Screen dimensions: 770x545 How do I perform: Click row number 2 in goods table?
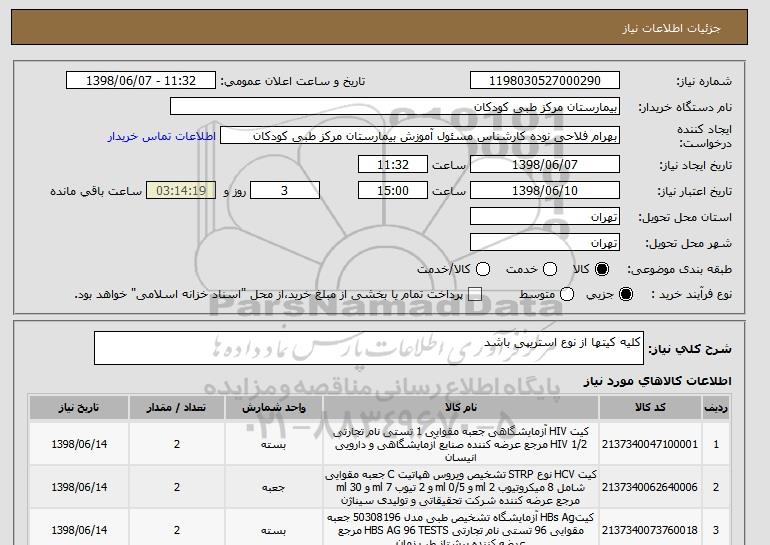[716, 487]
